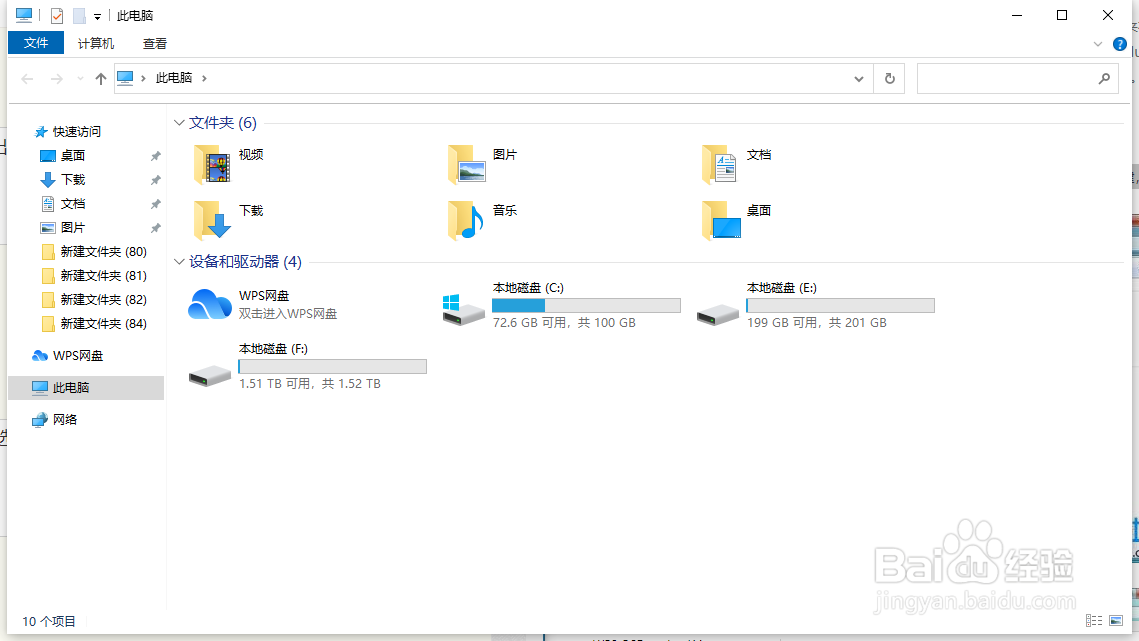Go up one level arrow
Screen dimensions: 1139x641
point(101,78)
